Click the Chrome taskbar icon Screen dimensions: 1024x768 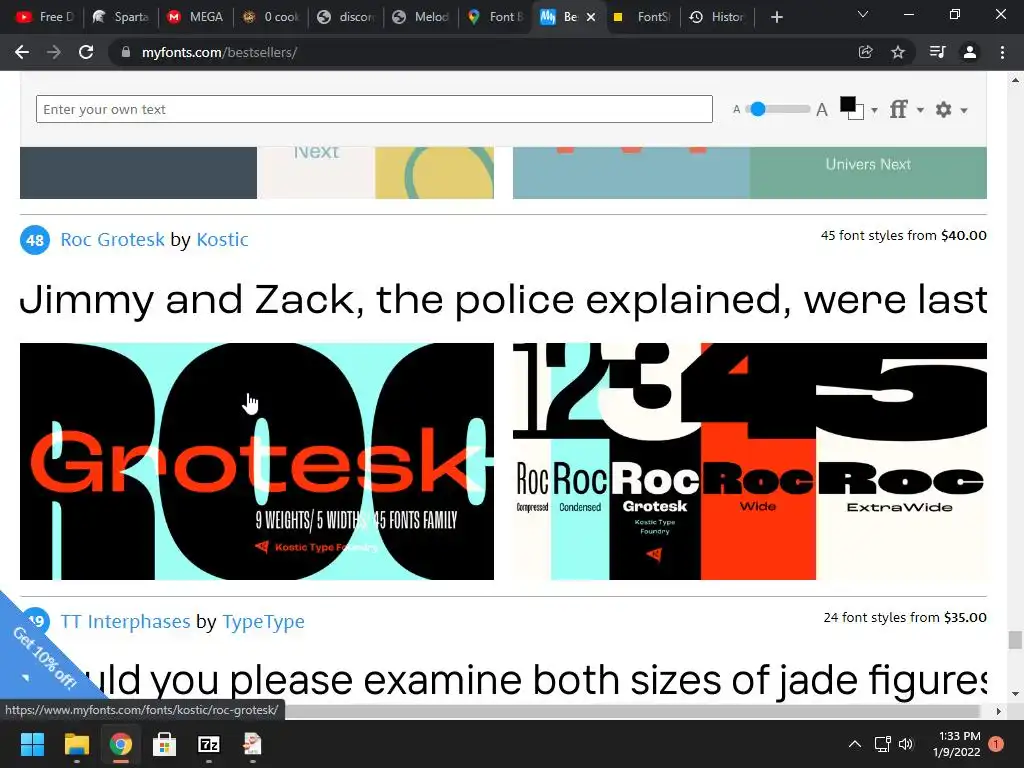pyautogui.click(x=120, y=744)
